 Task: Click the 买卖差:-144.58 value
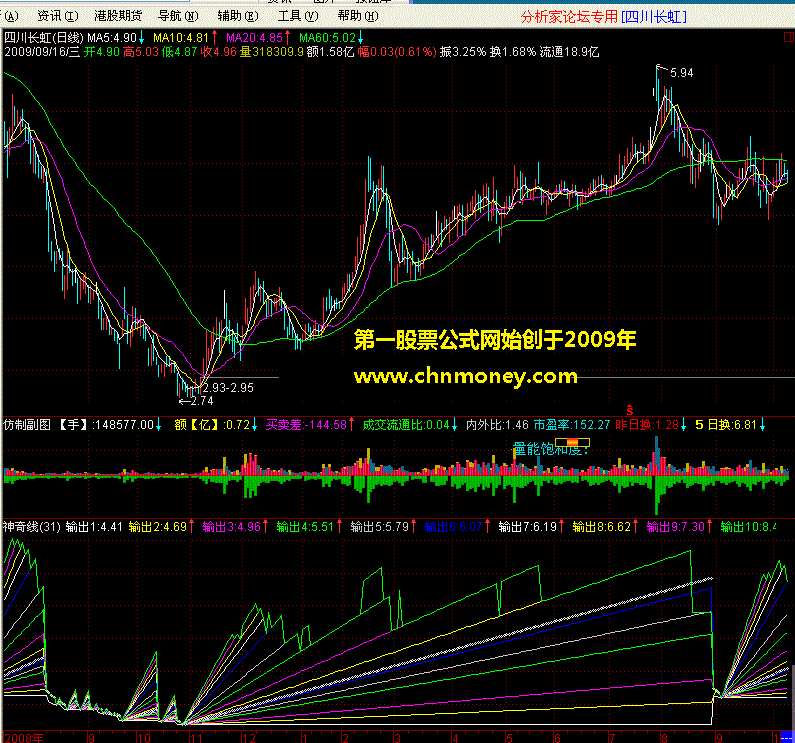pyautogui.click(x=306, y=424)
